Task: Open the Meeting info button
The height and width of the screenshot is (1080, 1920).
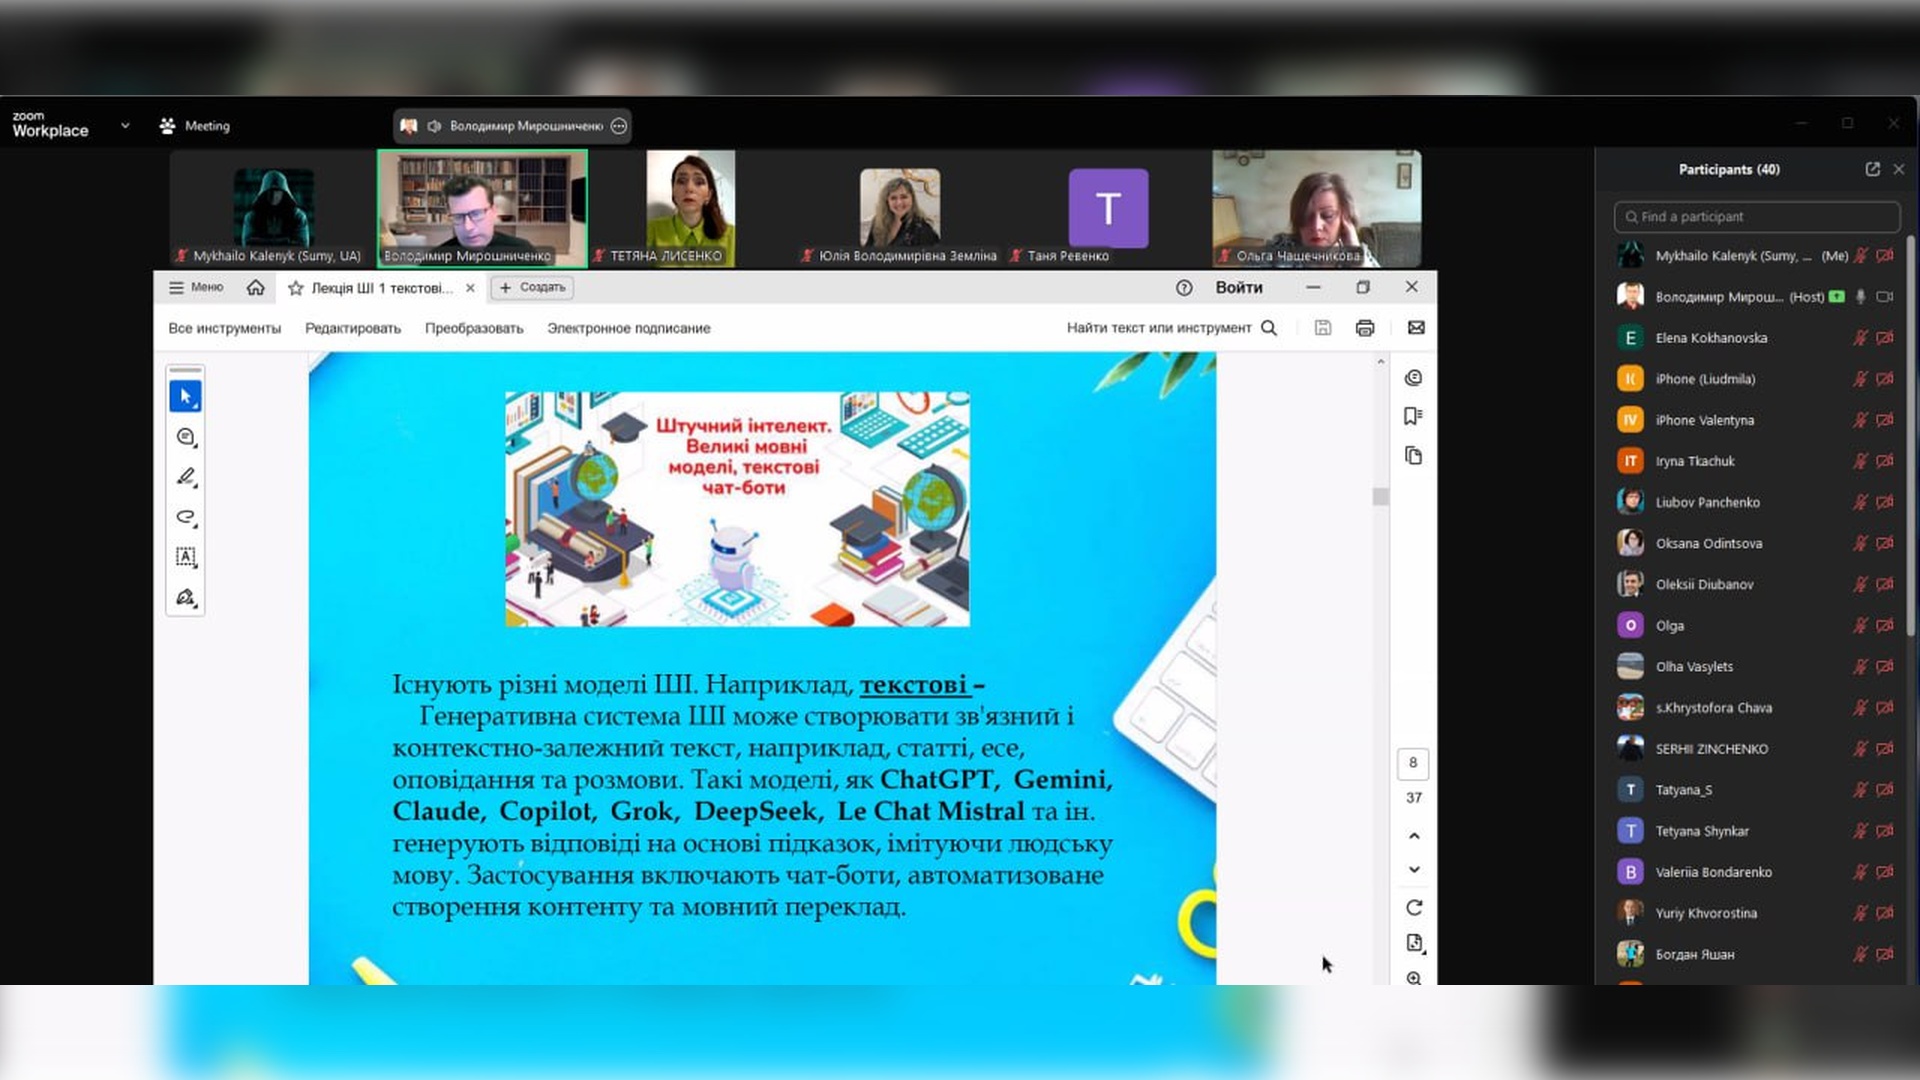Action: [x=195, y=126]
